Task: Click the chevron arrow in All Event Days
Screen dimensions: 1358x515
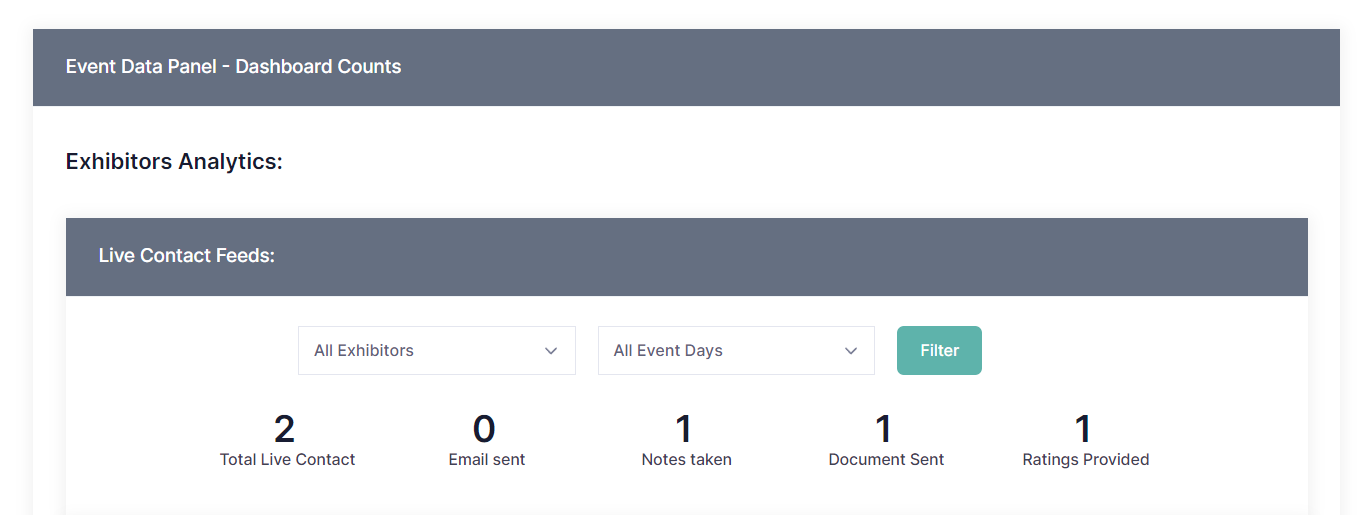Action: [x=851, y=351]
